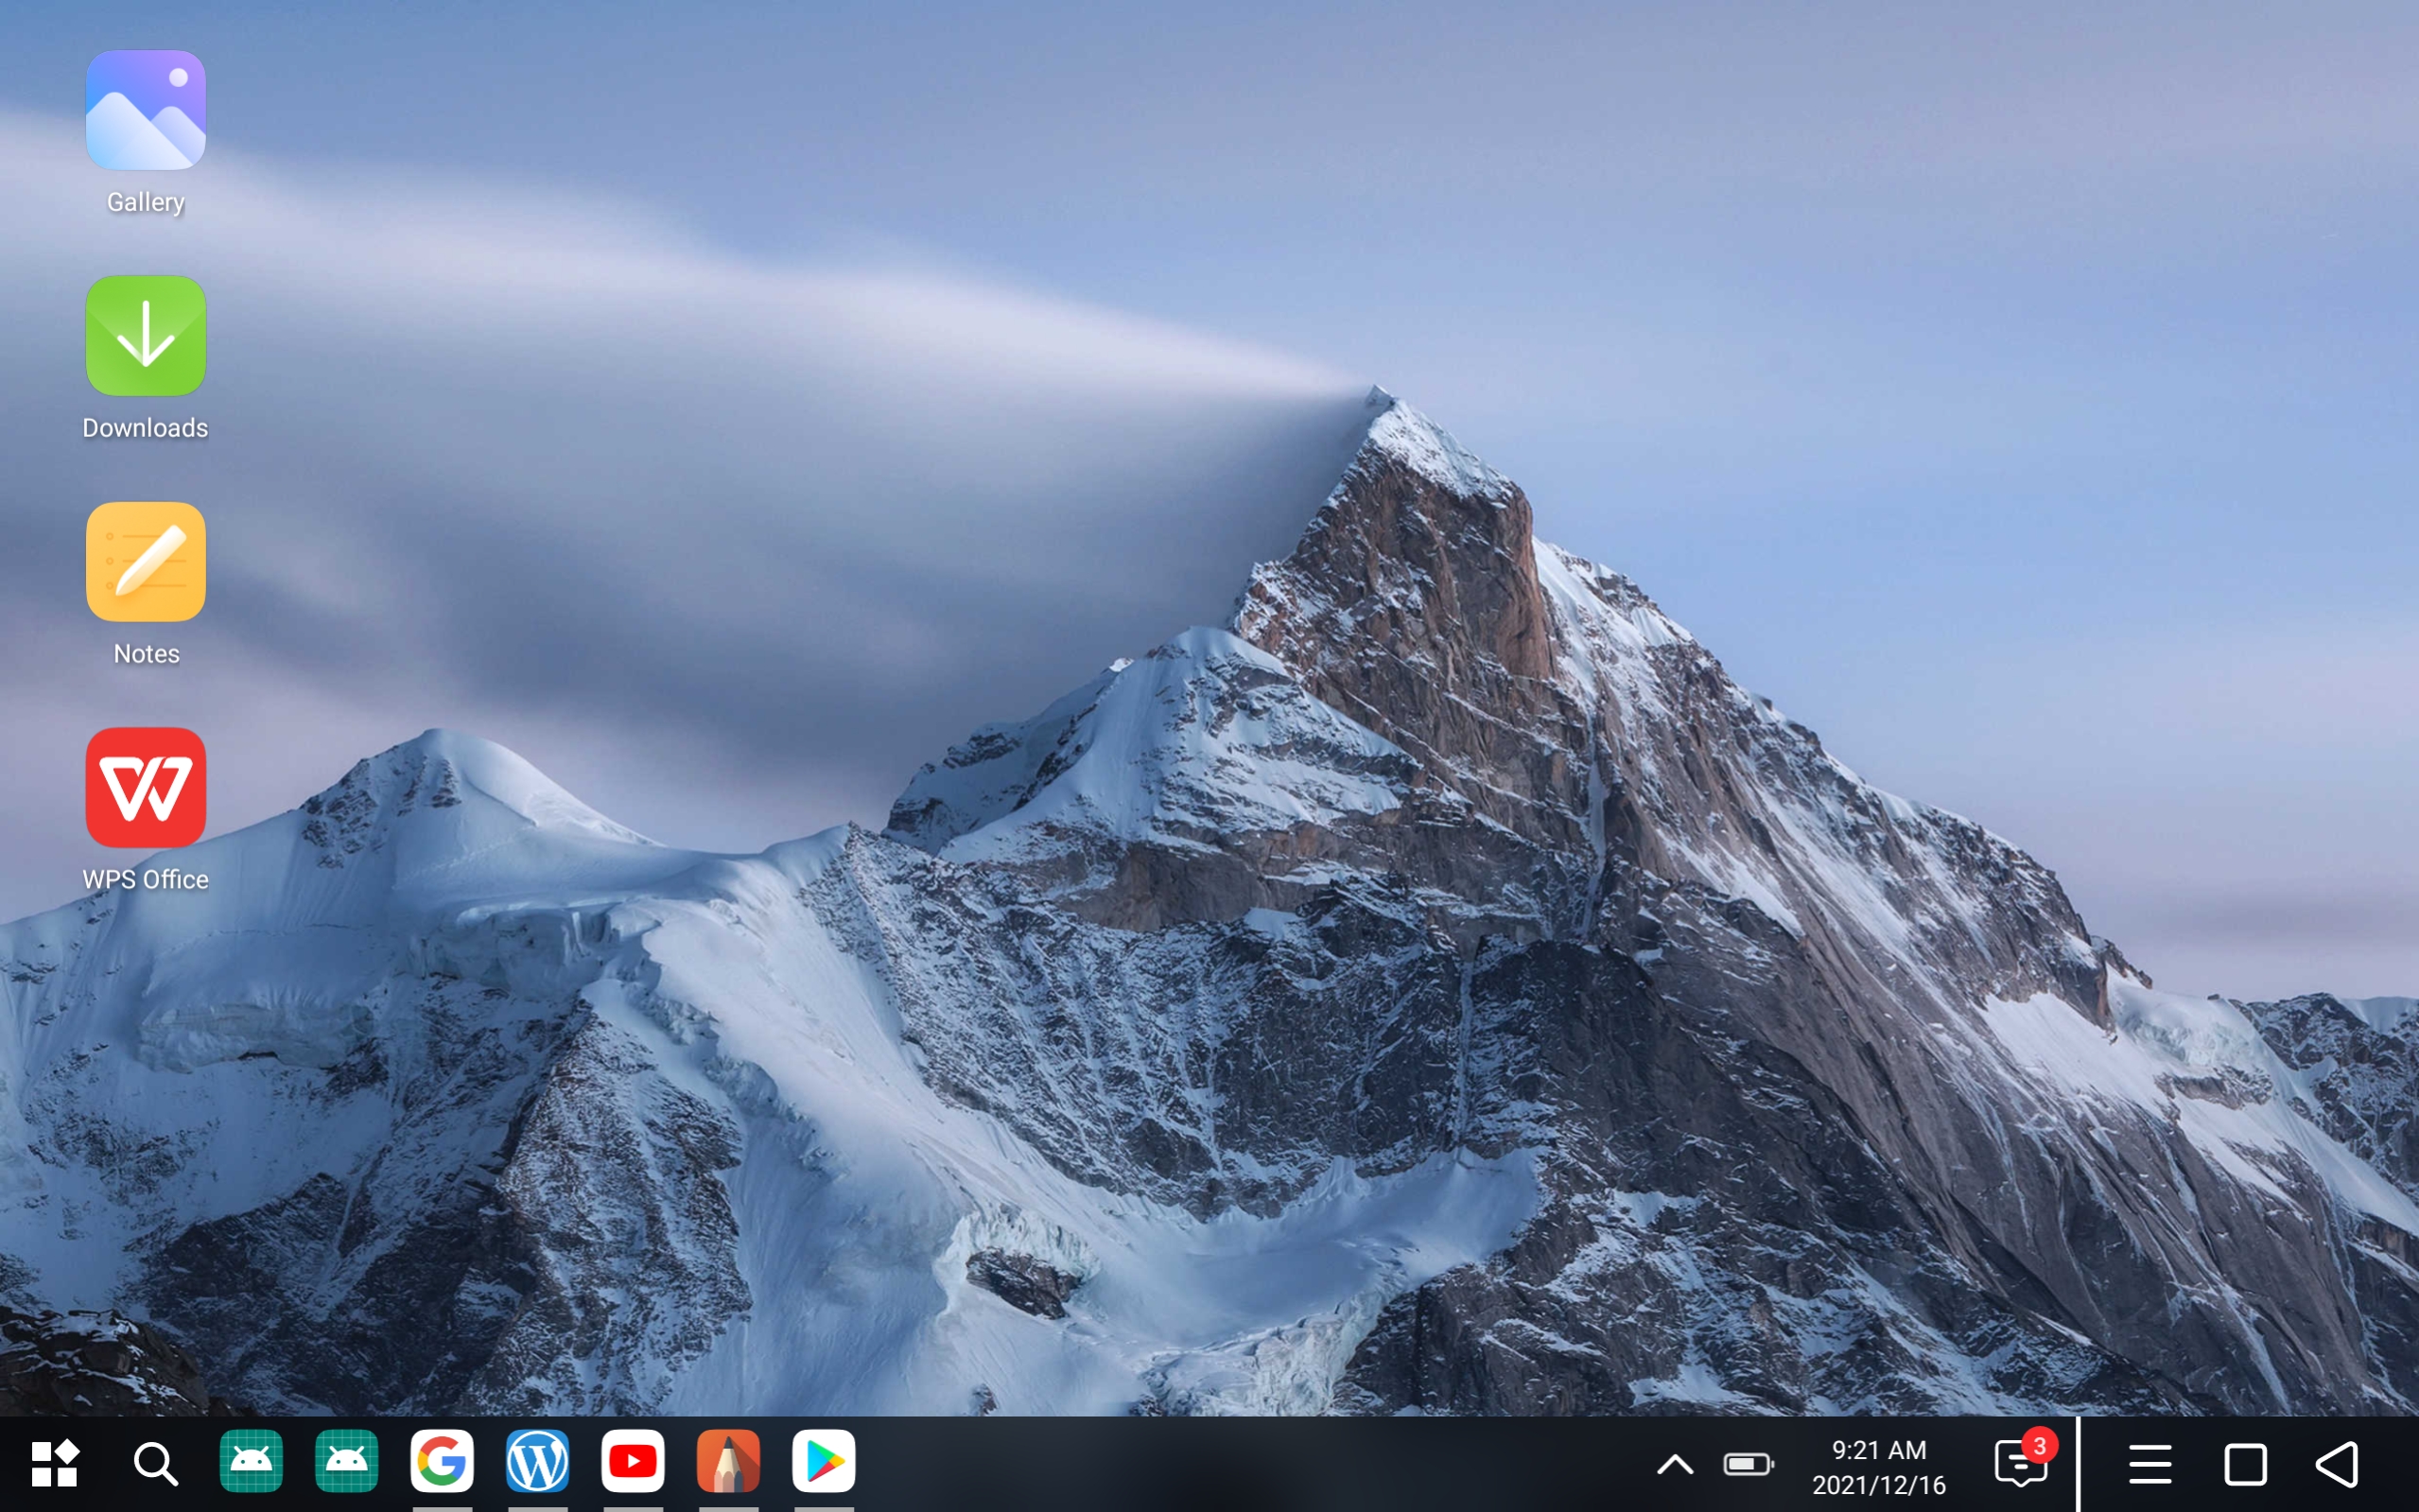Open WPS Office from the desktop
2419x1512 pixels.
tap(145, 789)
